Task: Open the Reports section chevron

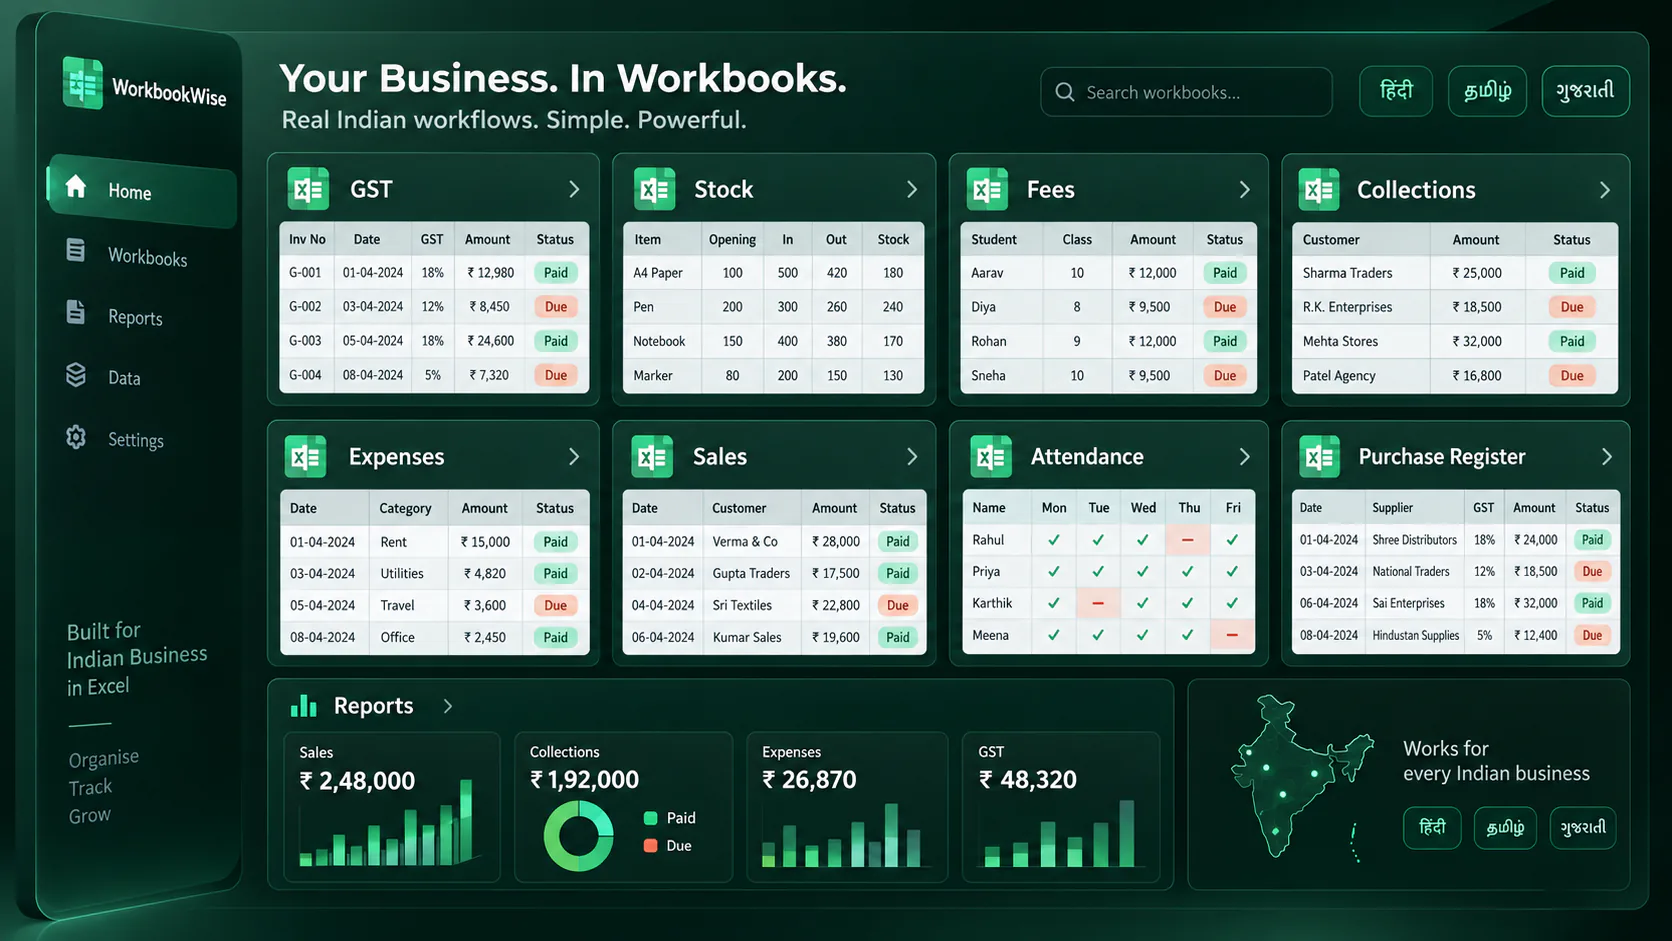Action: pyautogui.click(x=448, y=706)
